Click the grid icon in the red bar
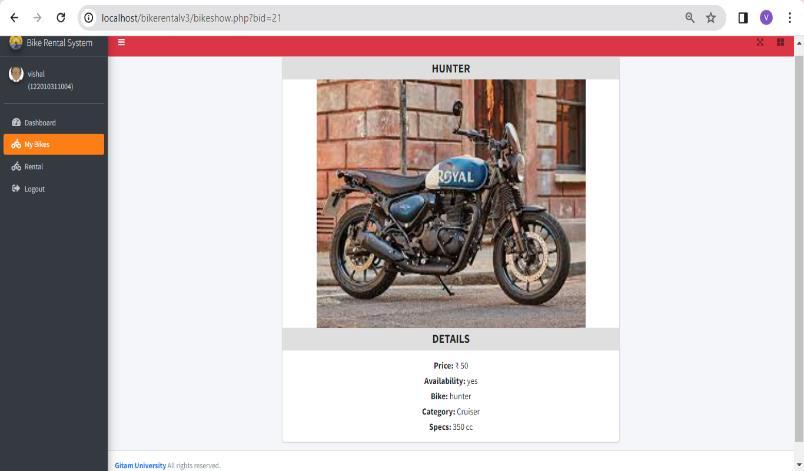The image size is (804, 471). coord(780,42)
